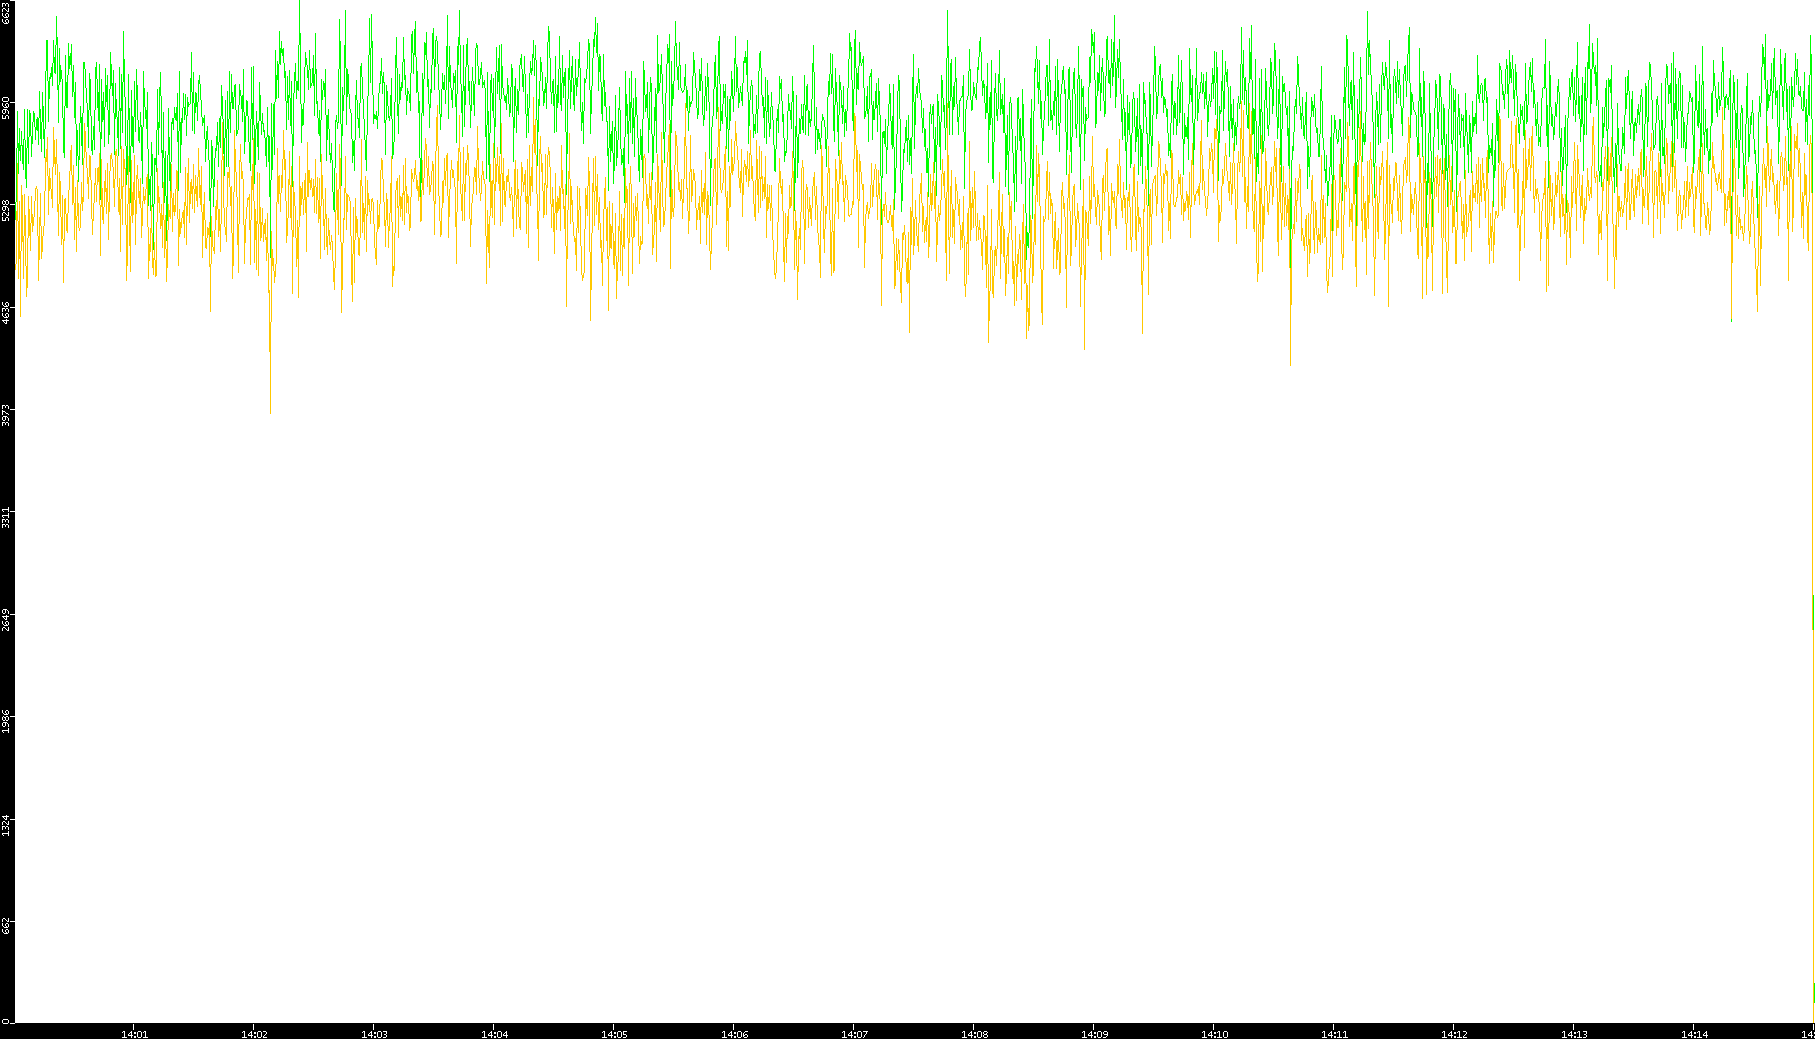The image size is (1815, 1039).
Task: Select the 14:08 time marker
Action: tap(974, 1033)
